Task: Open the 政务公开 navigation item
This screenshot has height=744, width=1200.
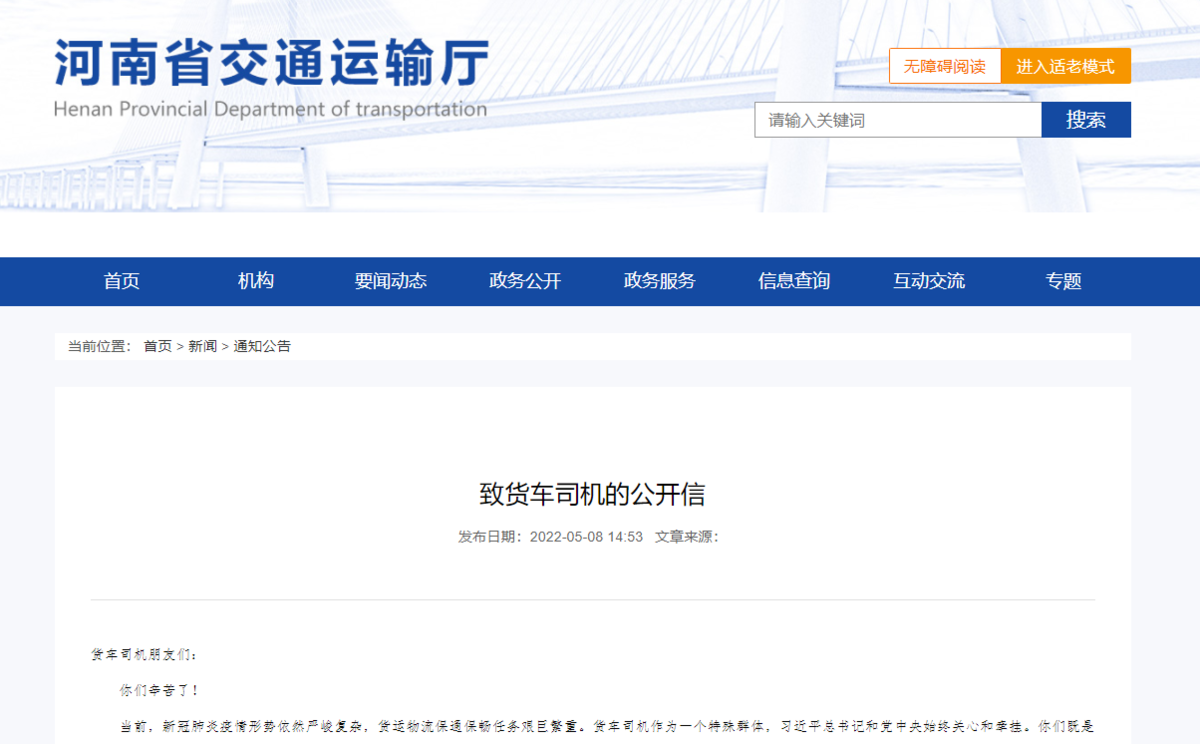Action: 525,281
